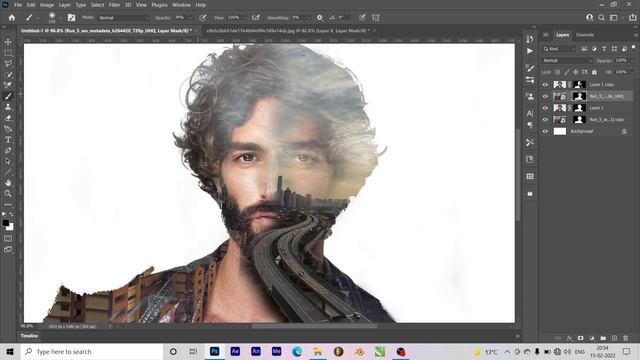
Task: Click the foreground color swatch
Action: pos(5,223)
